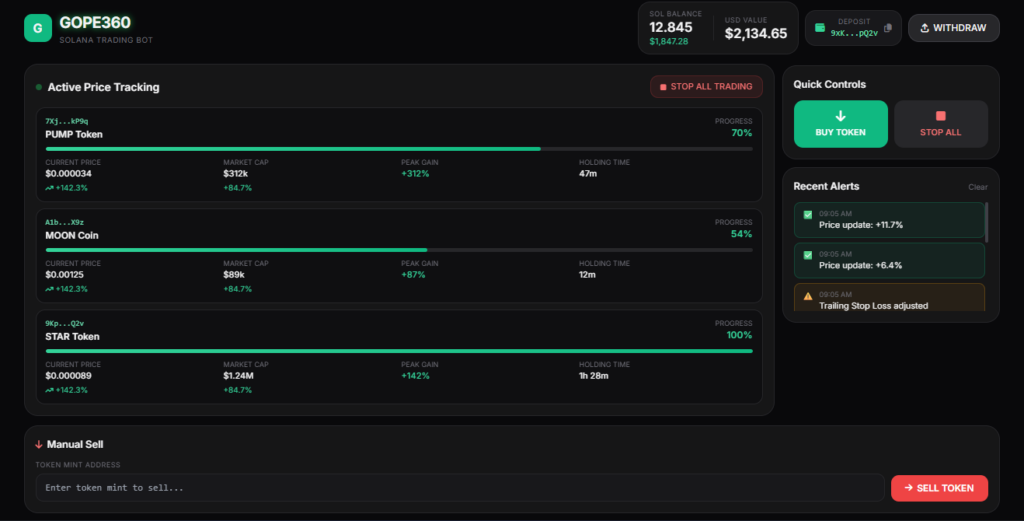Viewport: 1024px width, 521px height.
Task: Click the red down arrow beside Manual Sell
Action: point(39,445)
